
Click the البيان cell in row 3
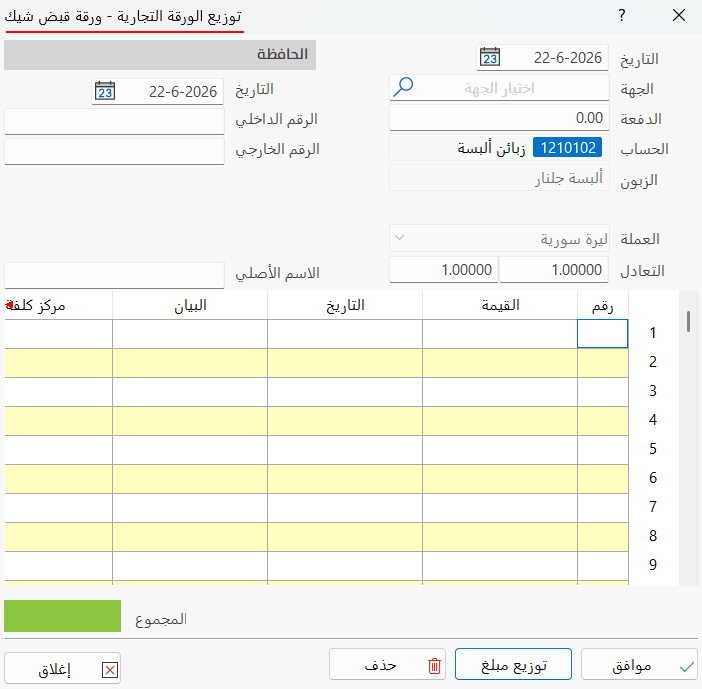click(x=190, y=392)
